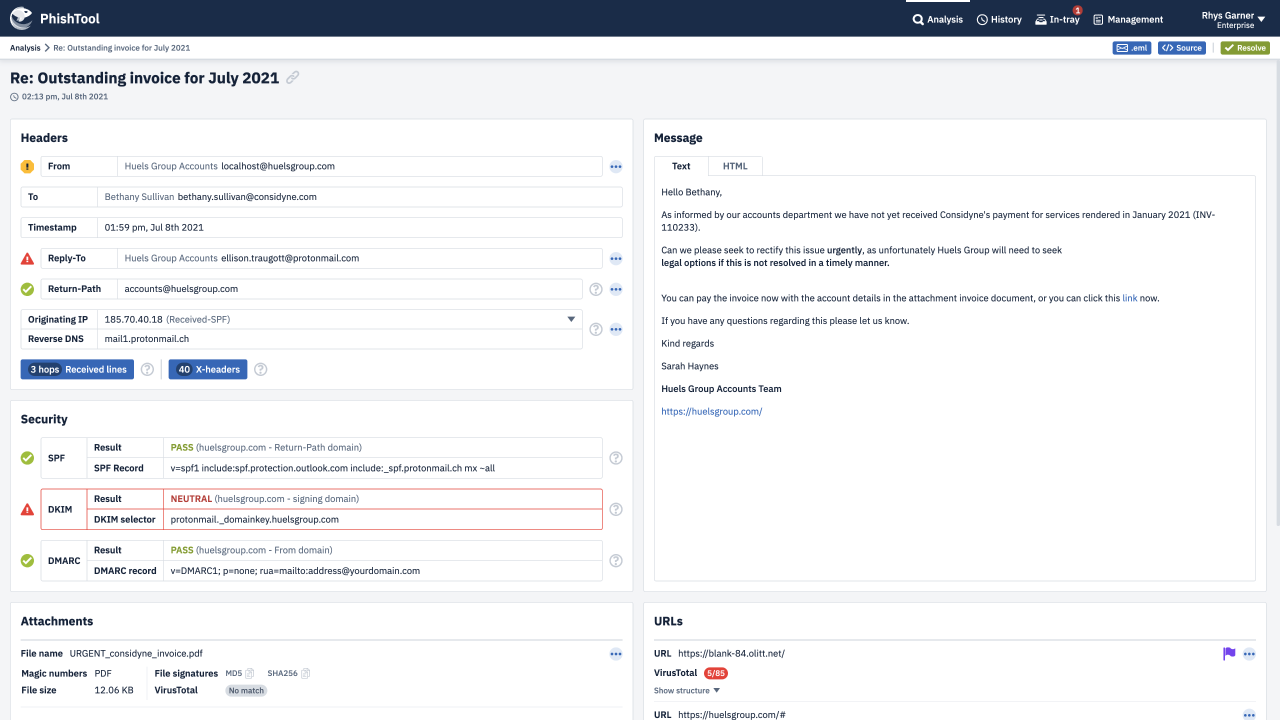Screen dimensions: 1280x720
Task: Click the red warning icon beside DKIM
Action: (27, 509)
